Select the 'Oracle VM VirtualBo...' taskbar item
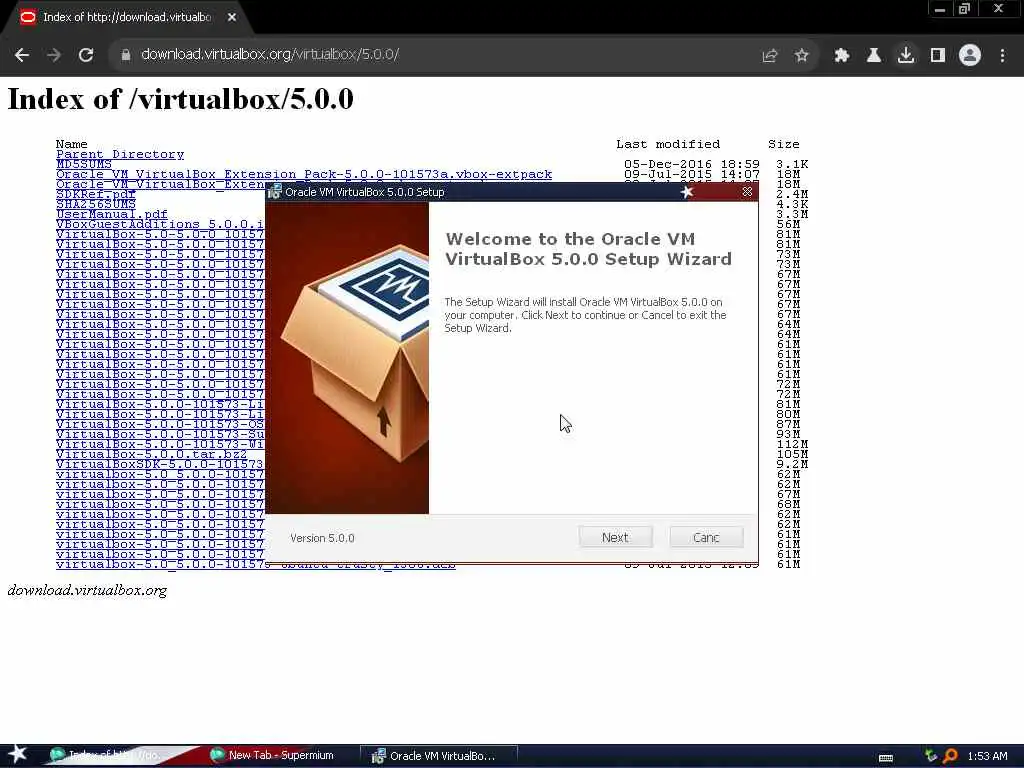The image size is (1024, 768). 439,756
